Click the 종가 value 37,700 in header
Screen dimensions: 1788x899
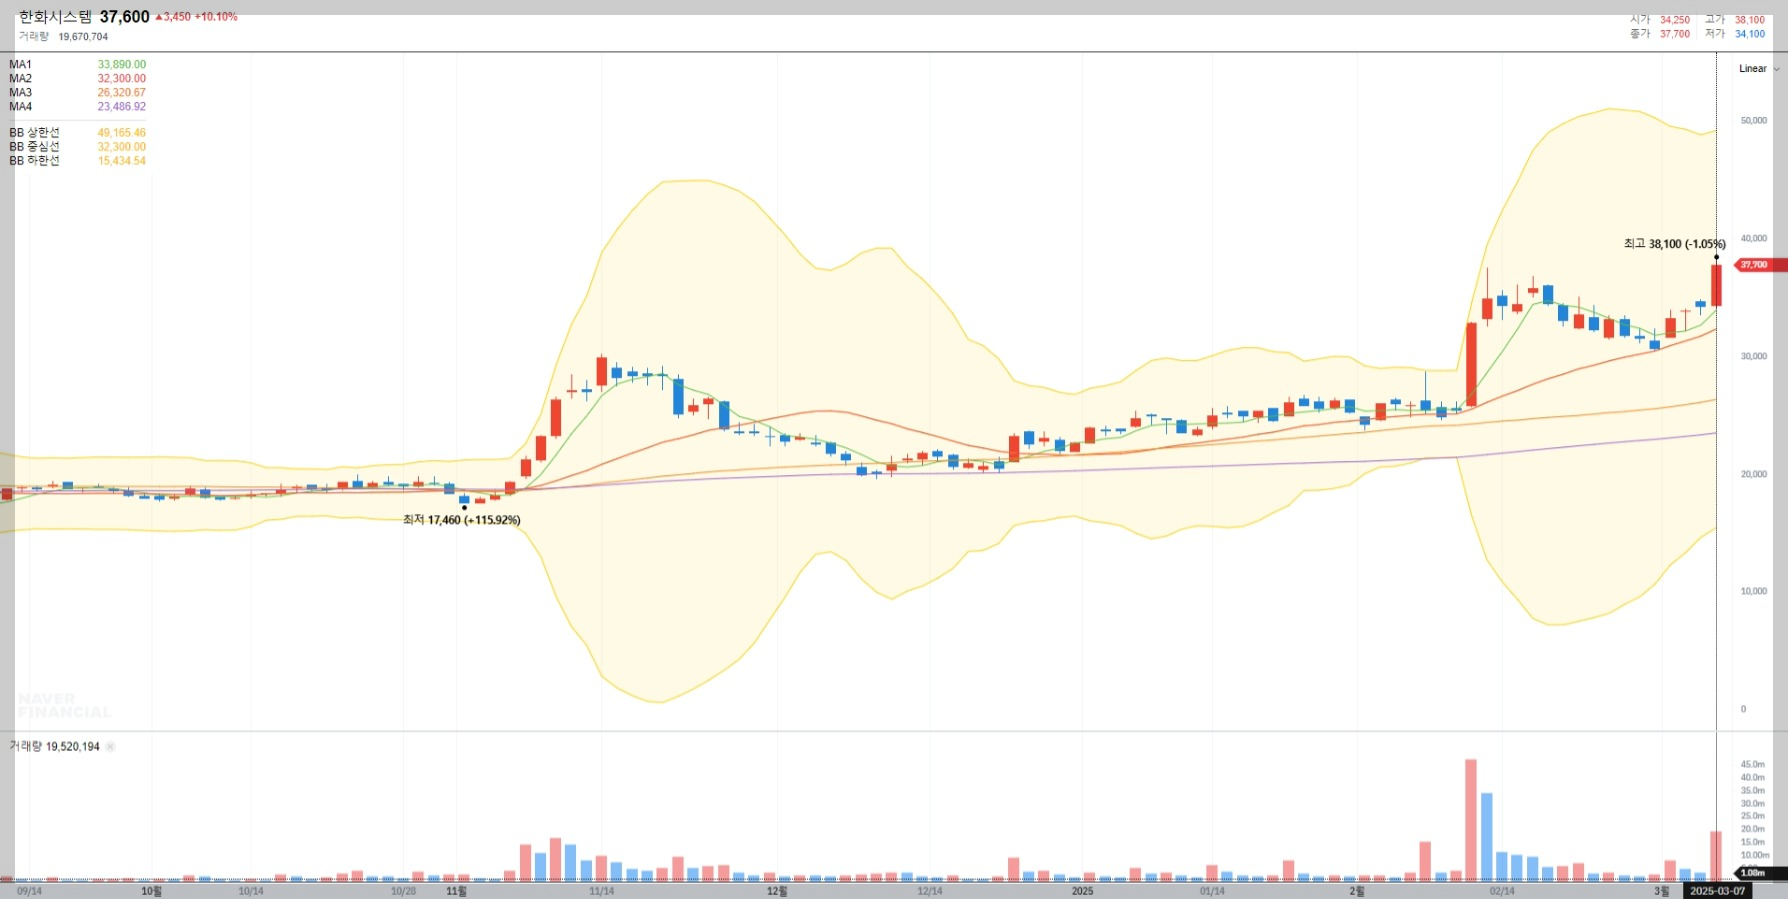click(1675, 34)
